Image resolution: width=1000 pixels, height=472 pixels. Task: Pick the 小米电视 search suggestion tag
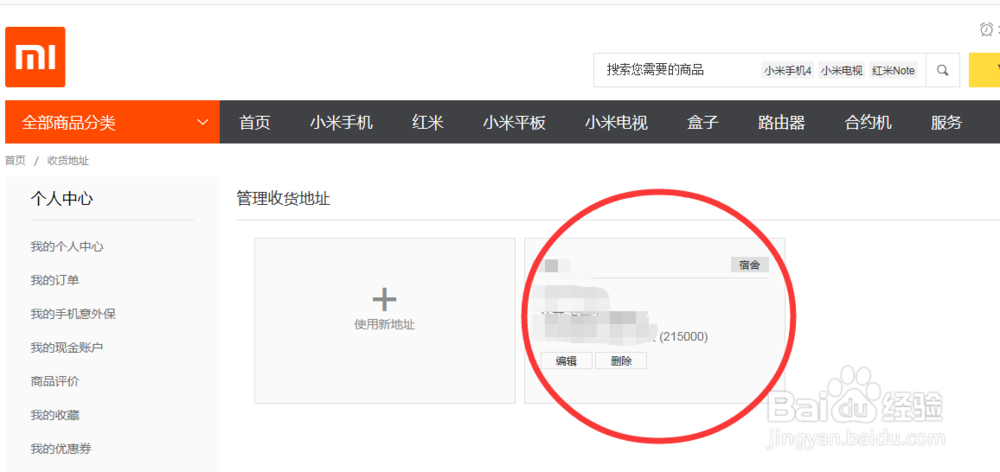tap(842, 71)
